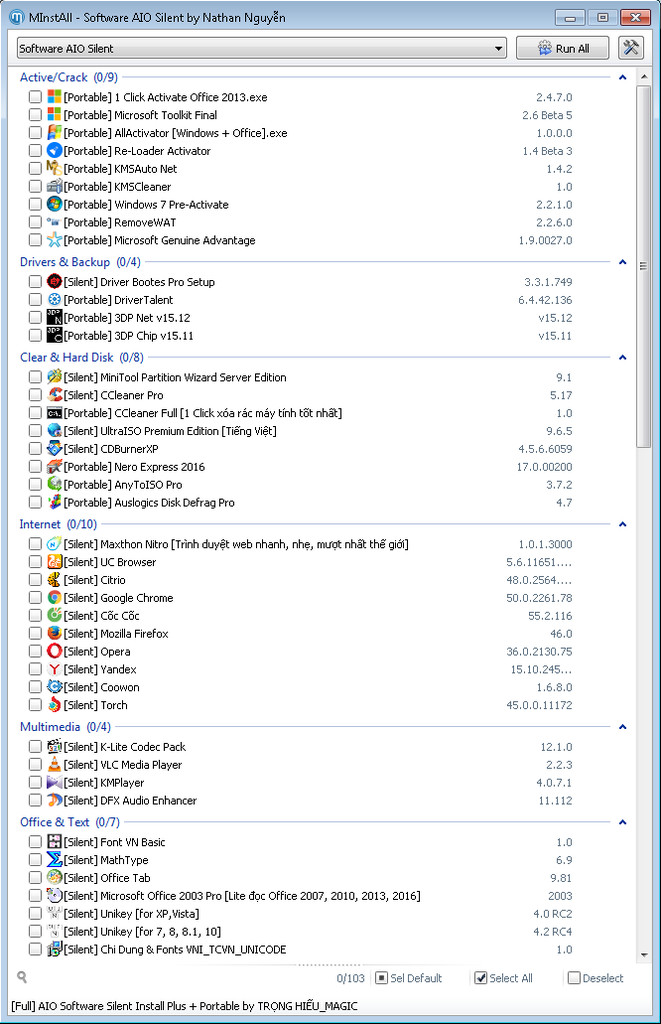The height and width of the screenshot is (1024, 661).
Task: Click the VLC Media Player cone icon
Action: click(x=54, y=765)
